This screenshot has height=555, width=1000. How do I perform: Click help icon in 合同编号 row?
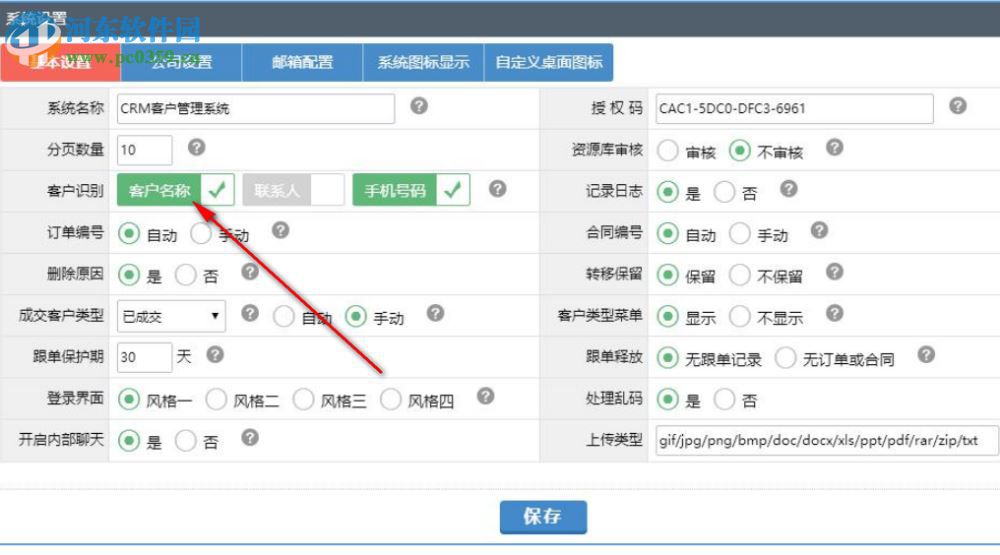(820, 230)
